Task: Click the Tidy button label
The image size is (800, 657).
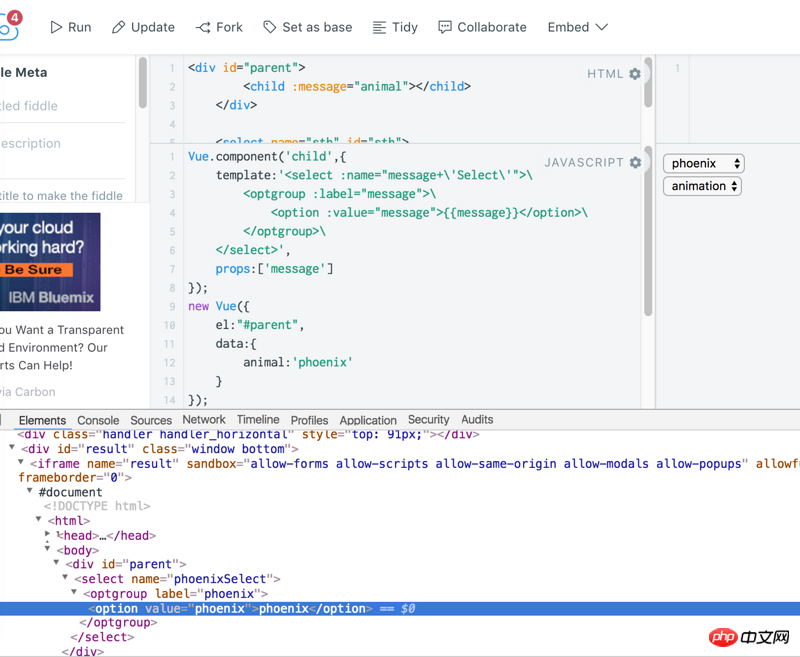Action: (405, 27)
